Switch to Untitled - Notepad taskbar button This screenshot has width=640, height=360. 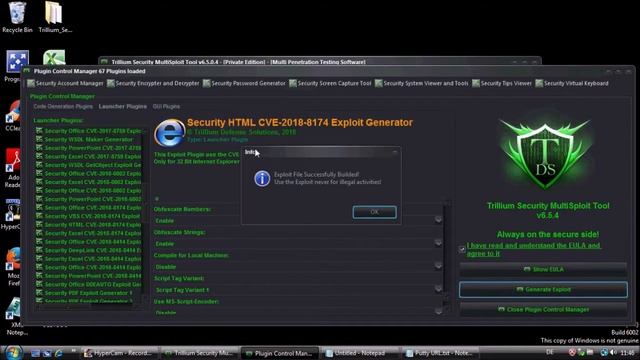coord(361,353)
